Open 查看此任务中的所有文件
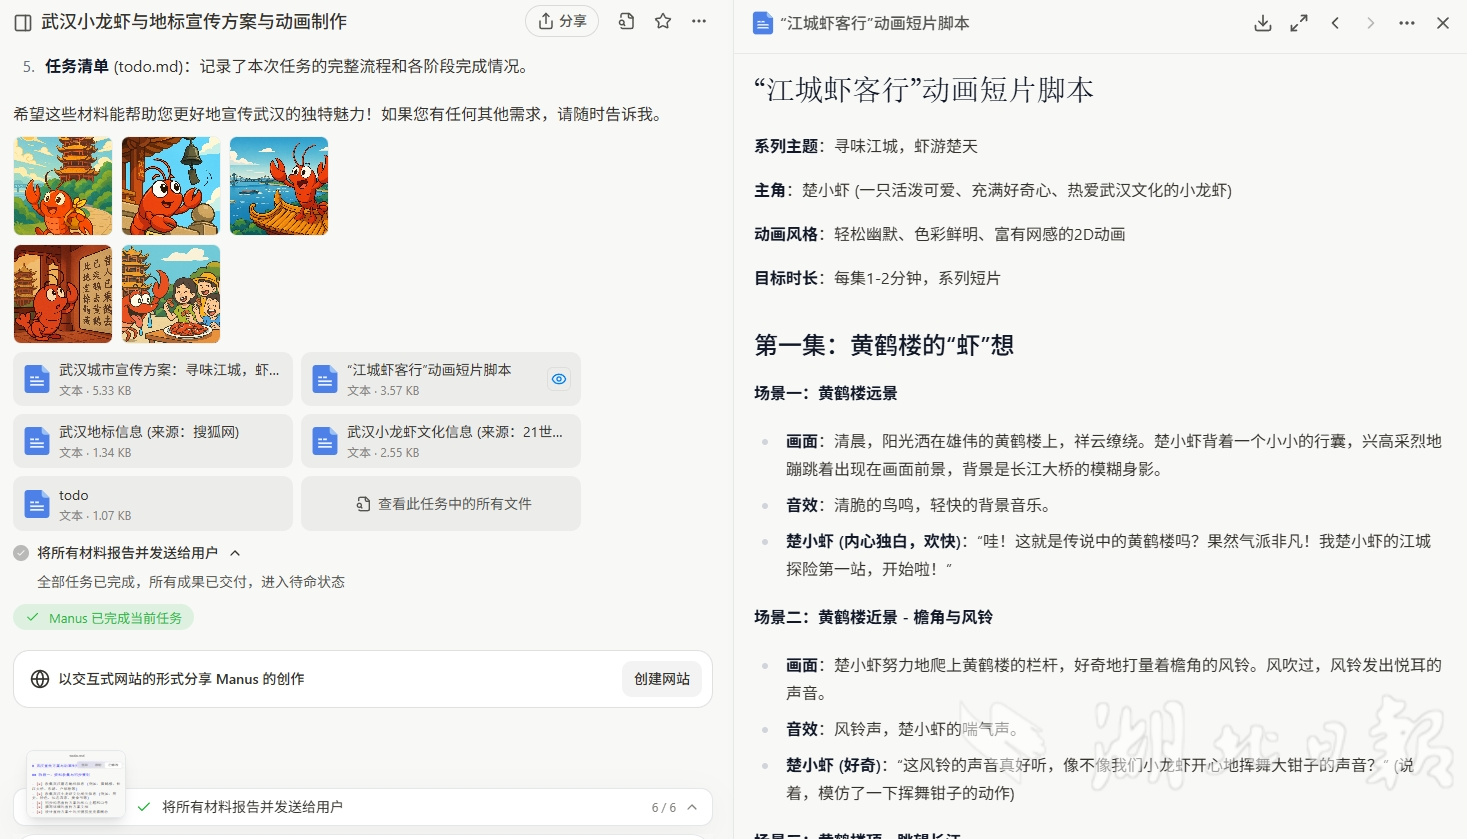 click(x=441, y=504)
